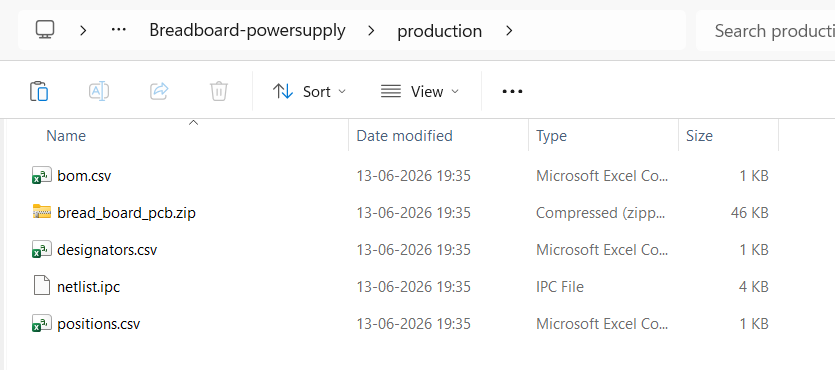The image size is (835, 370).
Task: Open the View dropdown menu
Action: pyautogui.click(x=420, y=92)
